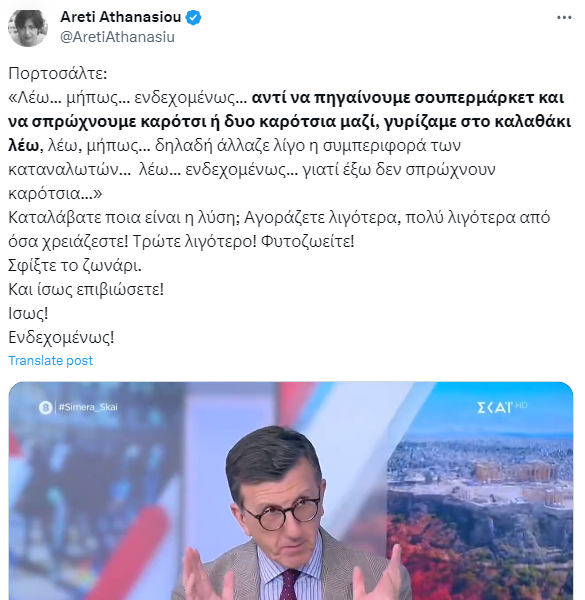Image resolution: width=585 pixels, height=600 pixels.
Task: Play the embedded SKAI video clip
Action: click(291, 491)
